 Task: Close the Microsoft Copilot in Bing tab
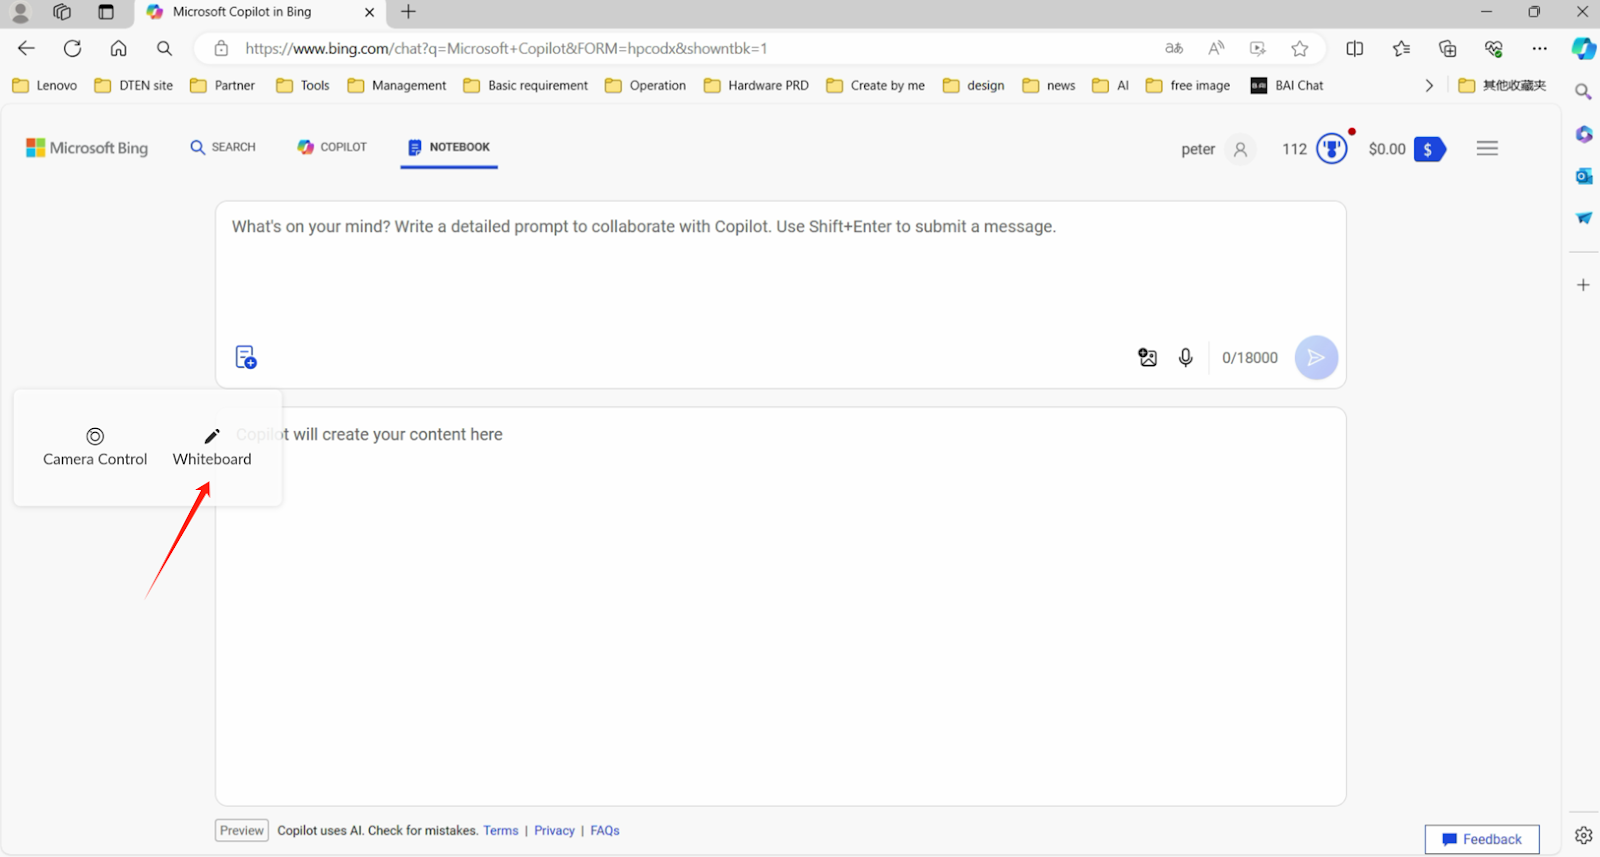pos(370,12)
